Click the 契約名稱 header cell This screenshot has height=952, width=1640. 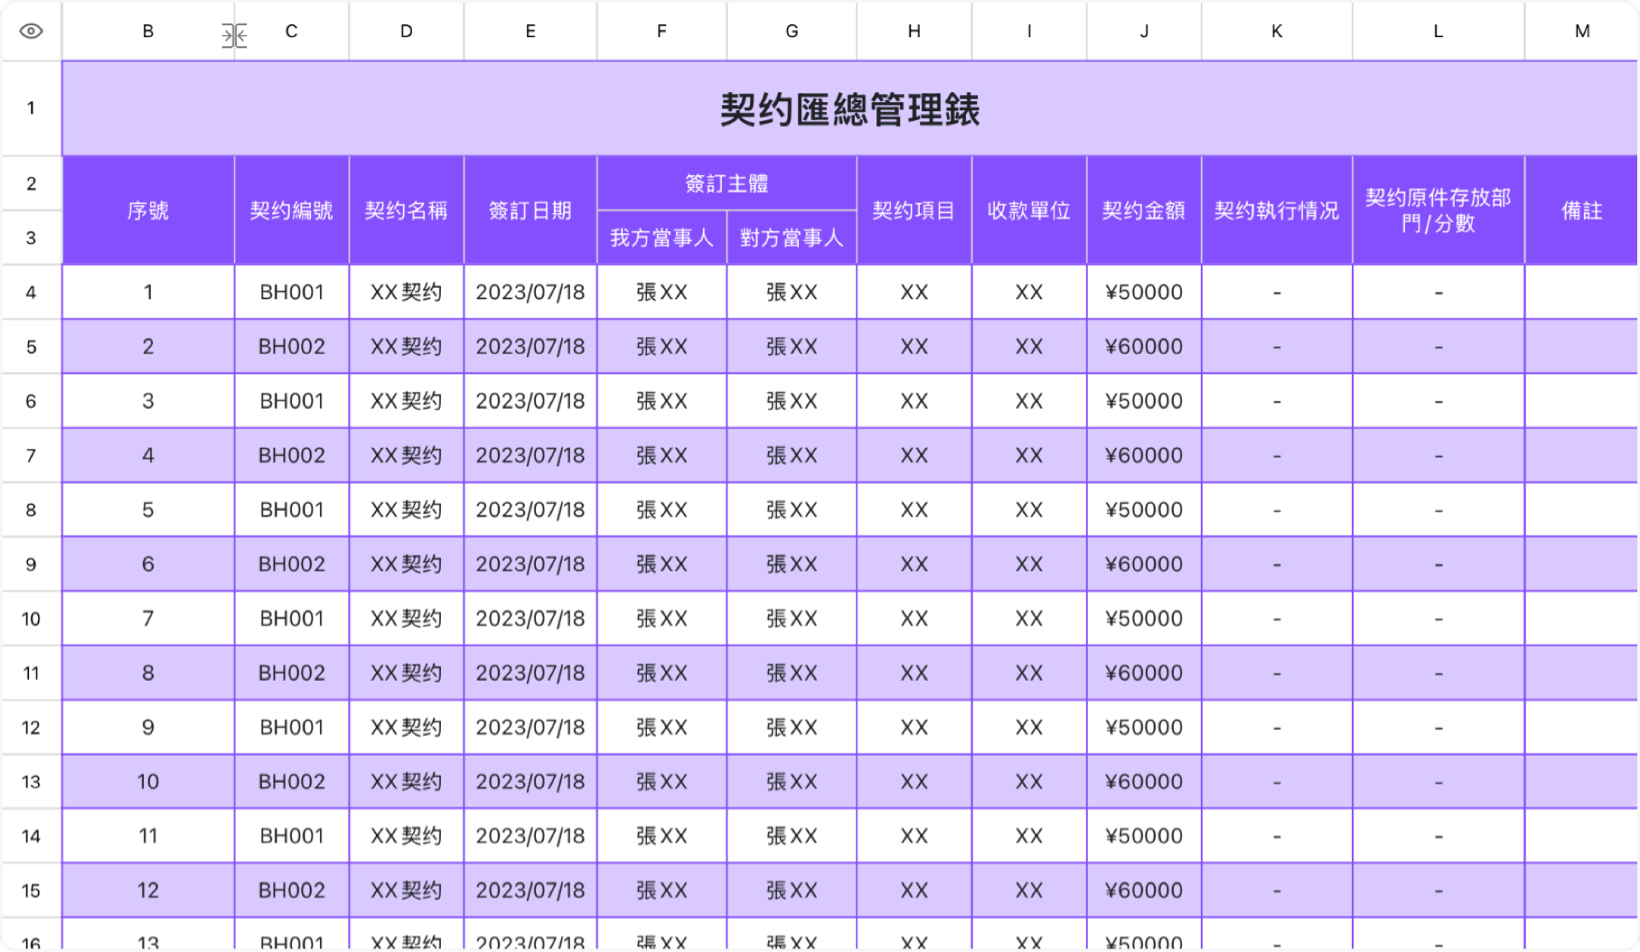(406, 210)
